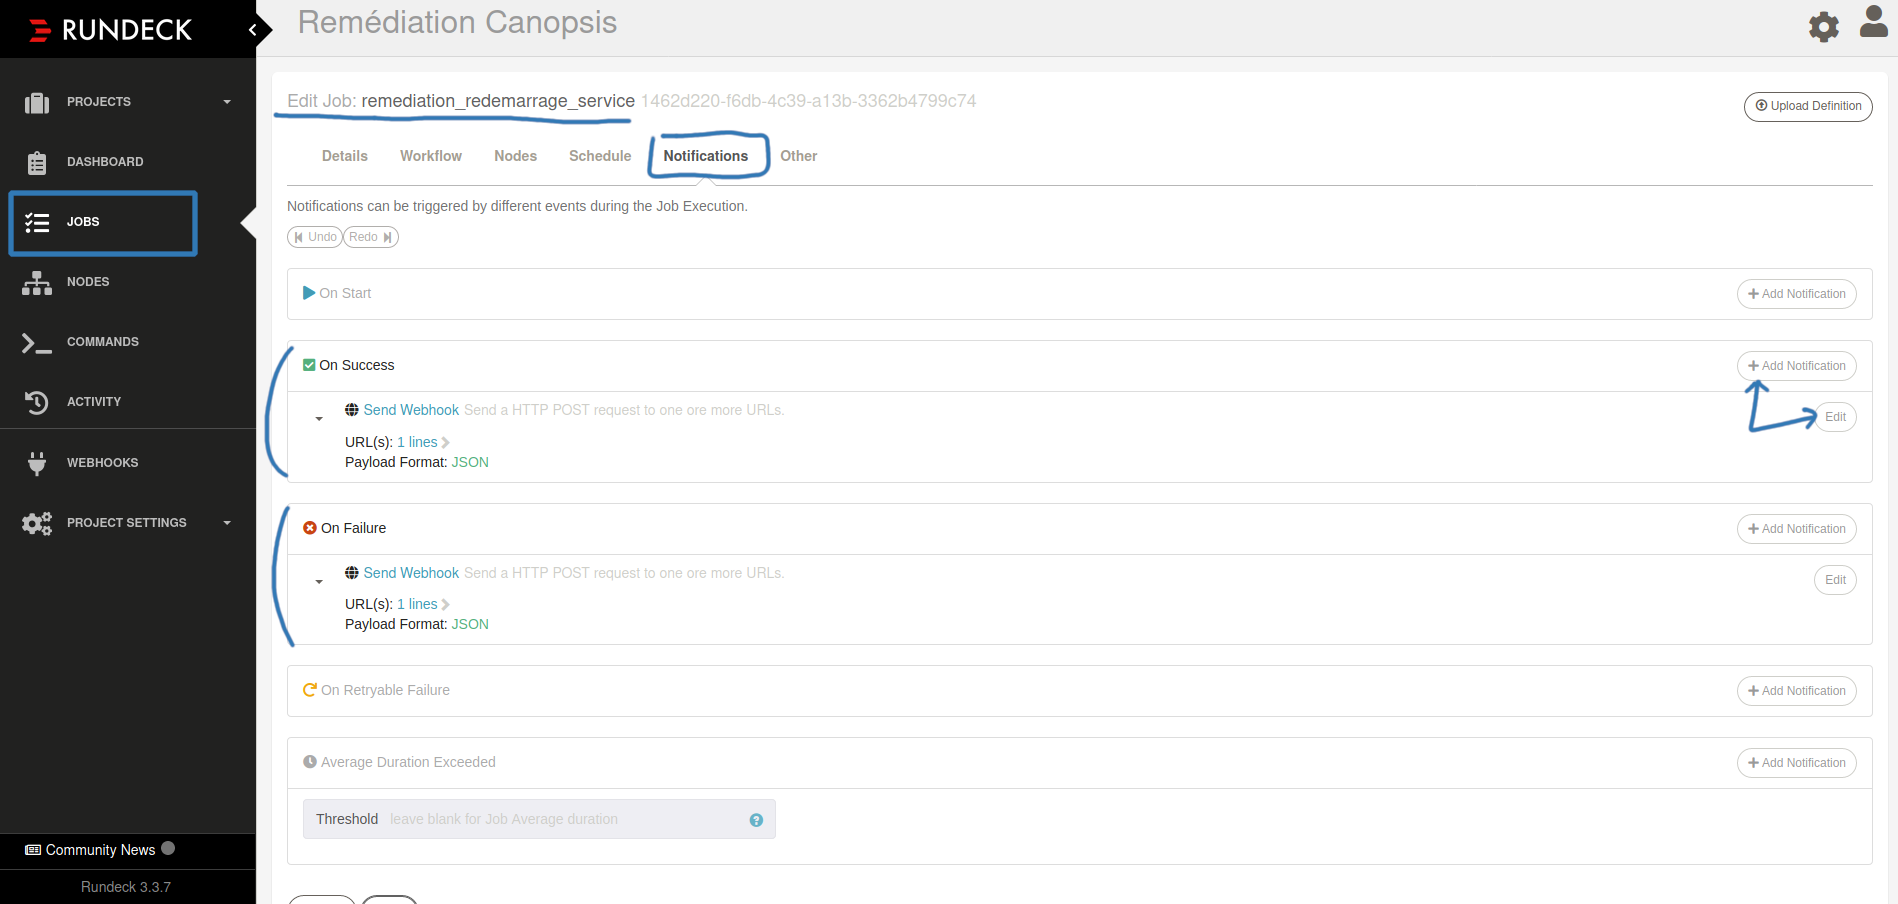The width and height of the screenshot is (1898, 904).
Task: Click the Webhooks plug icon
Action: [x=37, y=463]
